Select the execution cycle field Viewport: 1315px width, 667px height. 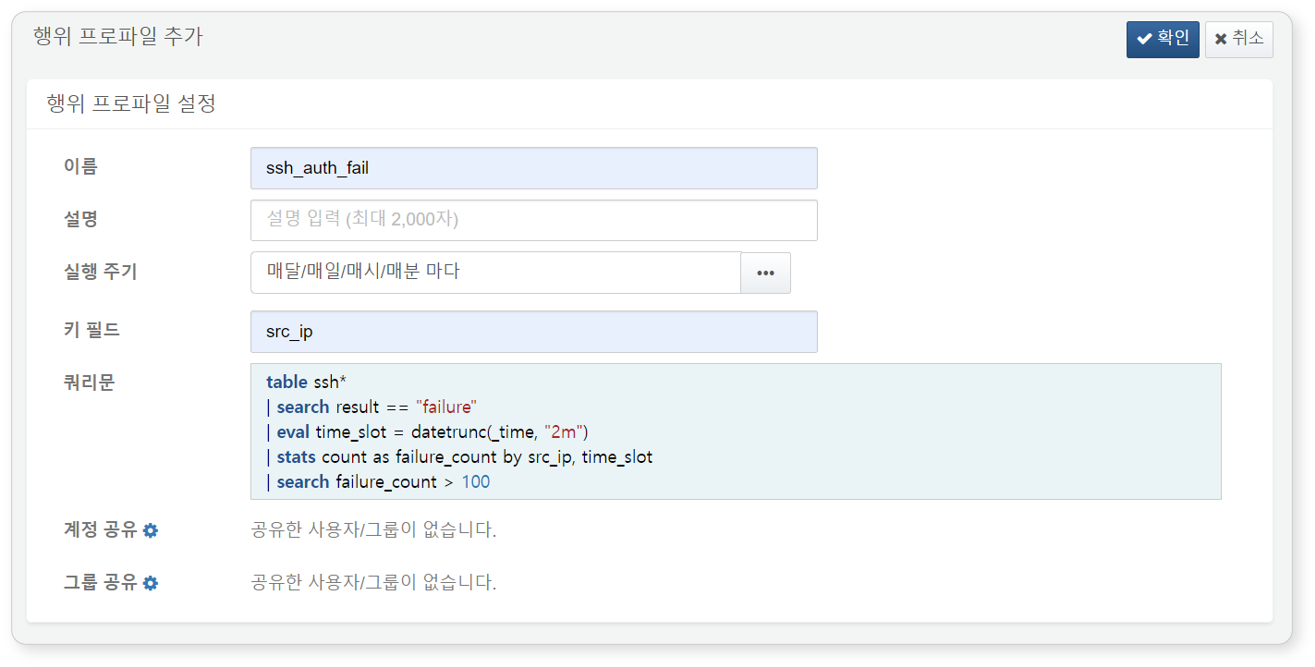point(496,272)
